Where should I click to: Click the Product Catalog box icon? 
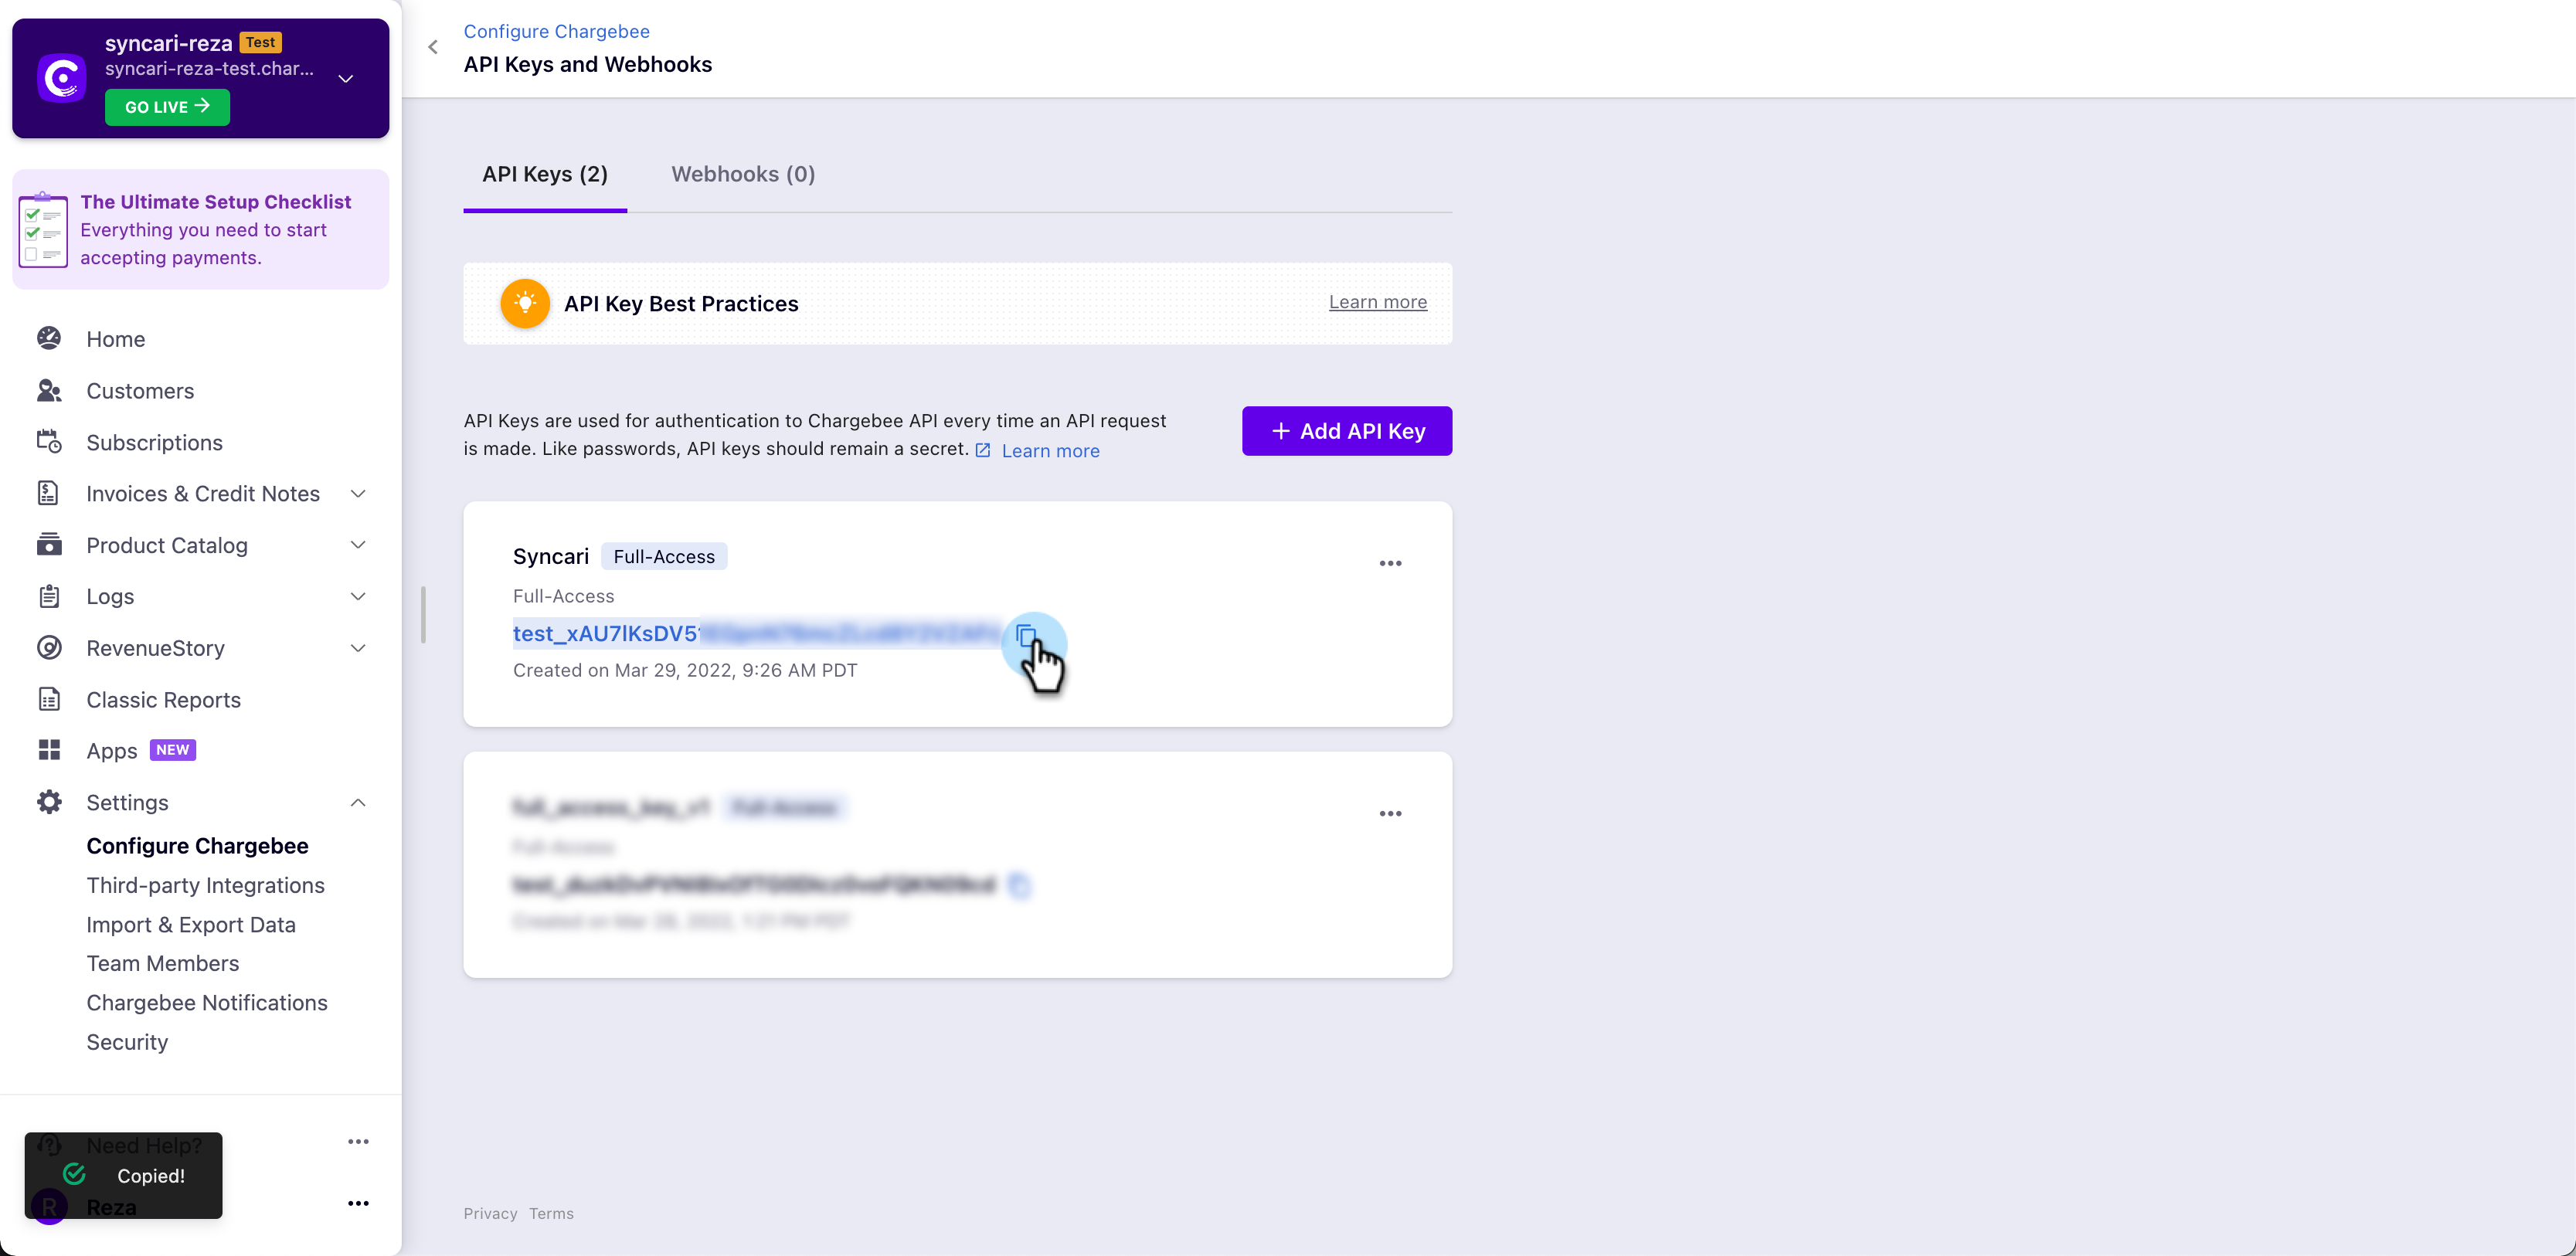49,544
